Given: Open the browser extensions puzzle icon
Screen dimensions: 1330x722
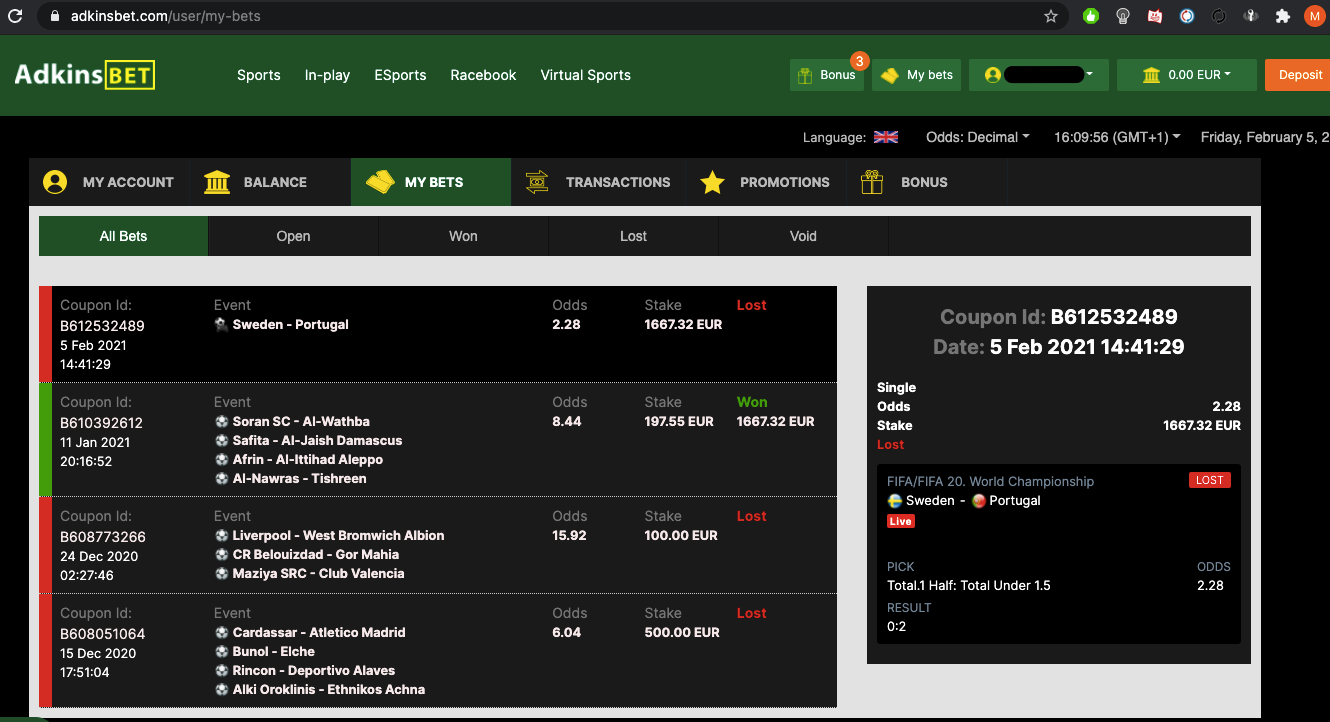Looking at the screenshot, I should [x=1283, y=16].
